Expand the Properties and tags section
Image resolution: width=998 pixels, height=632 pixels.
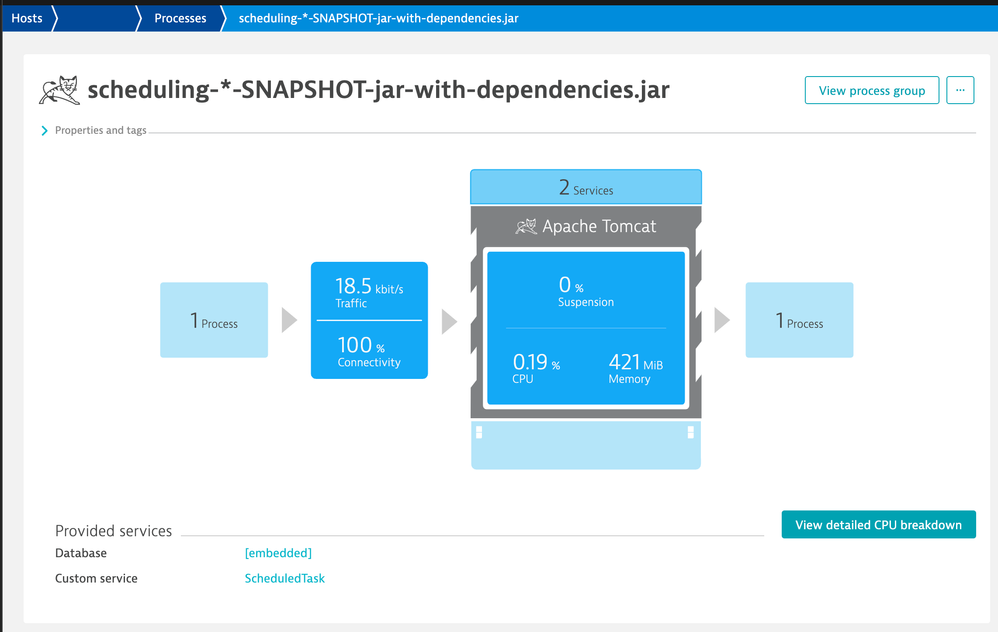tap(44, 131)
